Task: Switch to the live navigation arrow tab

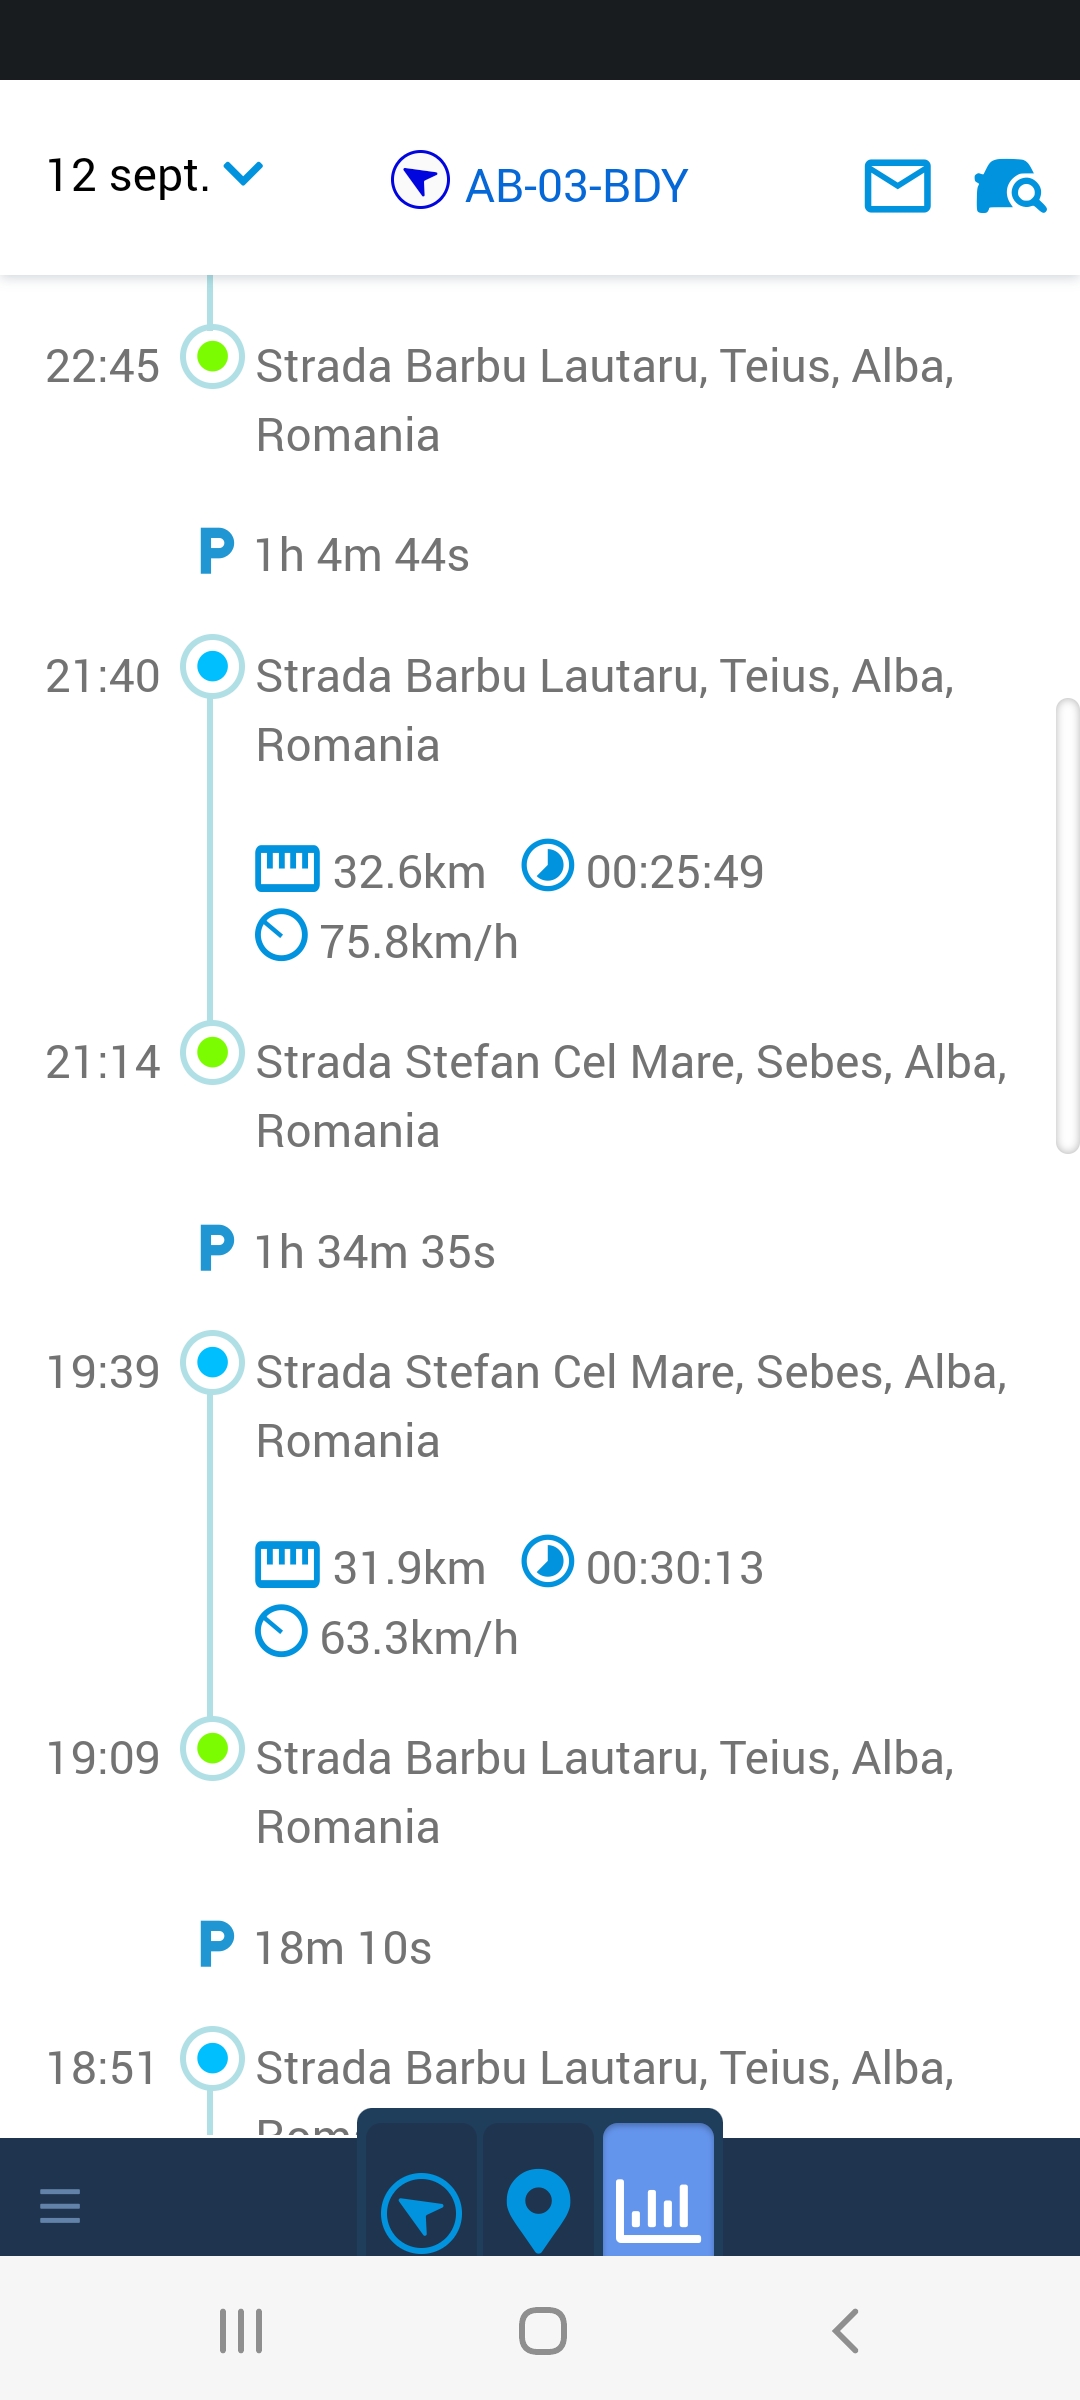Action: click(x=421, y=2212)
